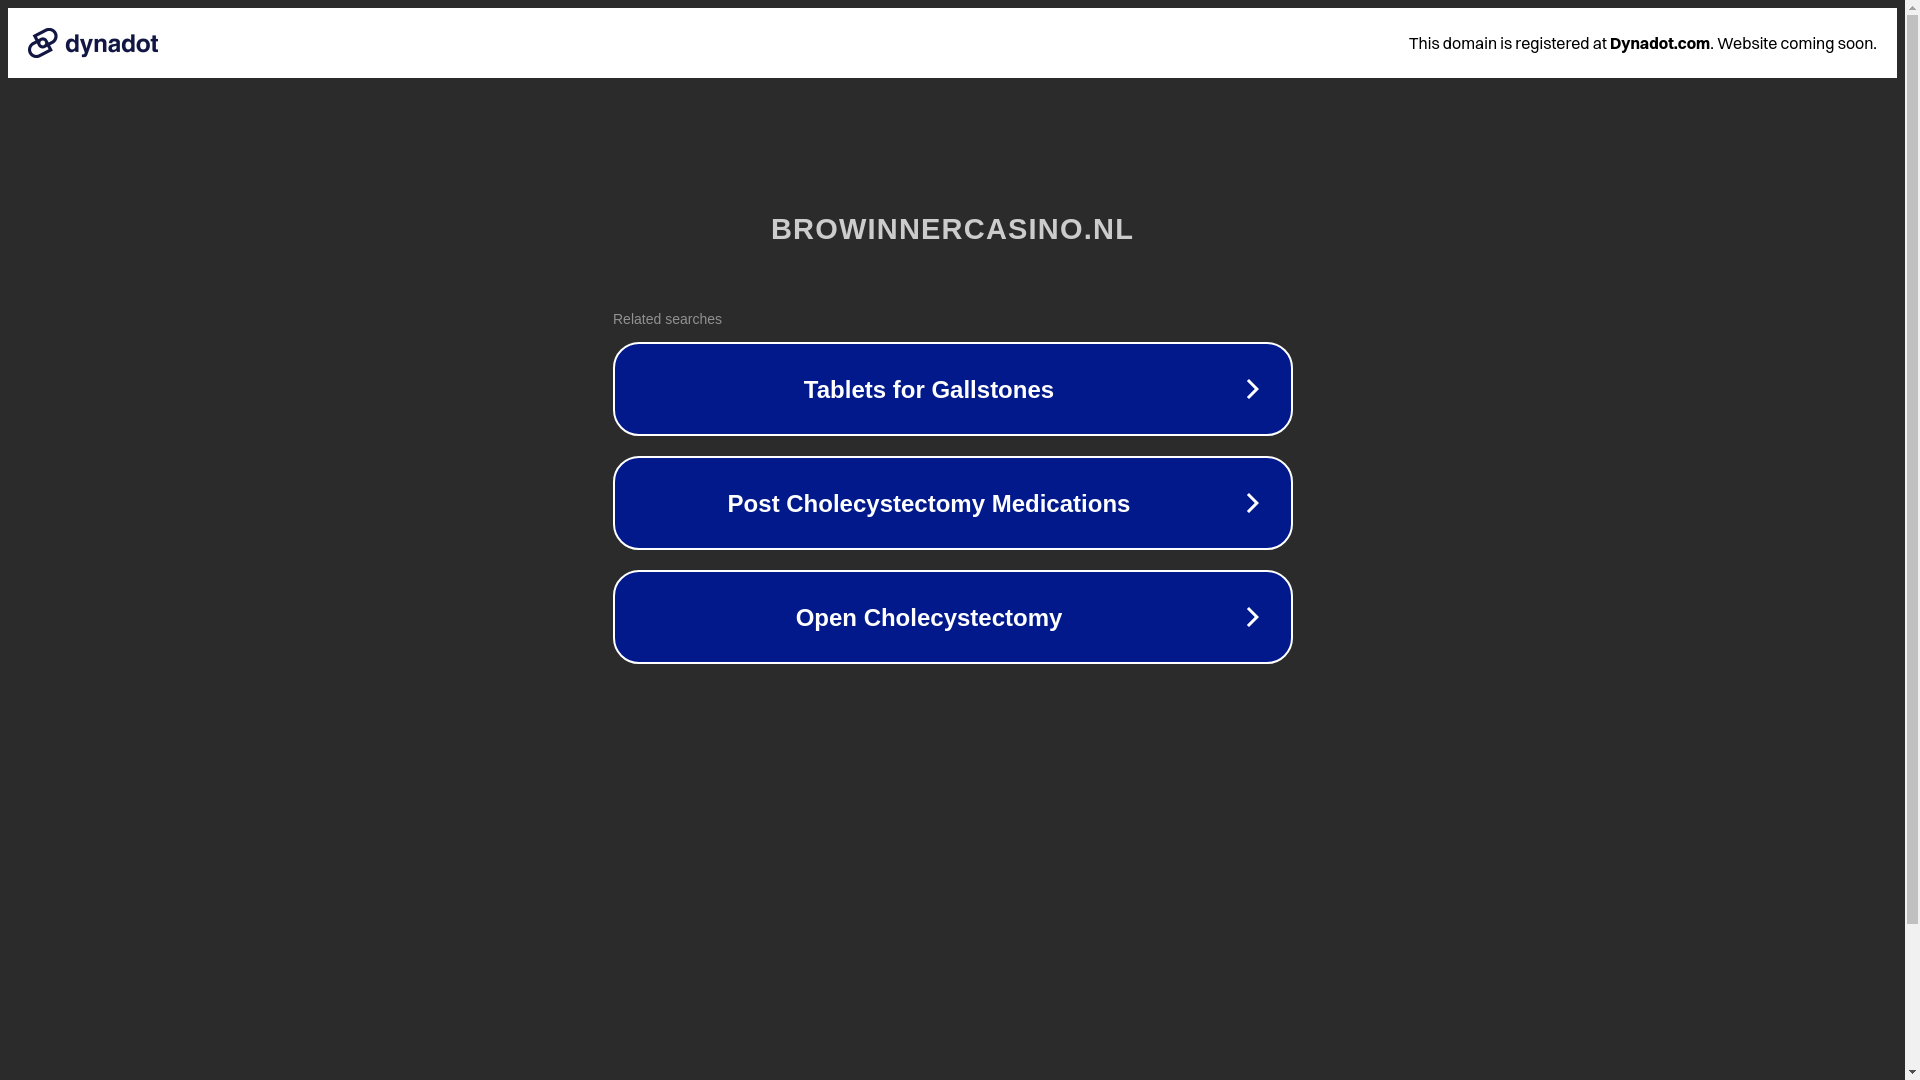Click the scrollbar down arrow
Image resolution: width=1920 pixels, height=1080 pixels.
click(1912, 1071)
